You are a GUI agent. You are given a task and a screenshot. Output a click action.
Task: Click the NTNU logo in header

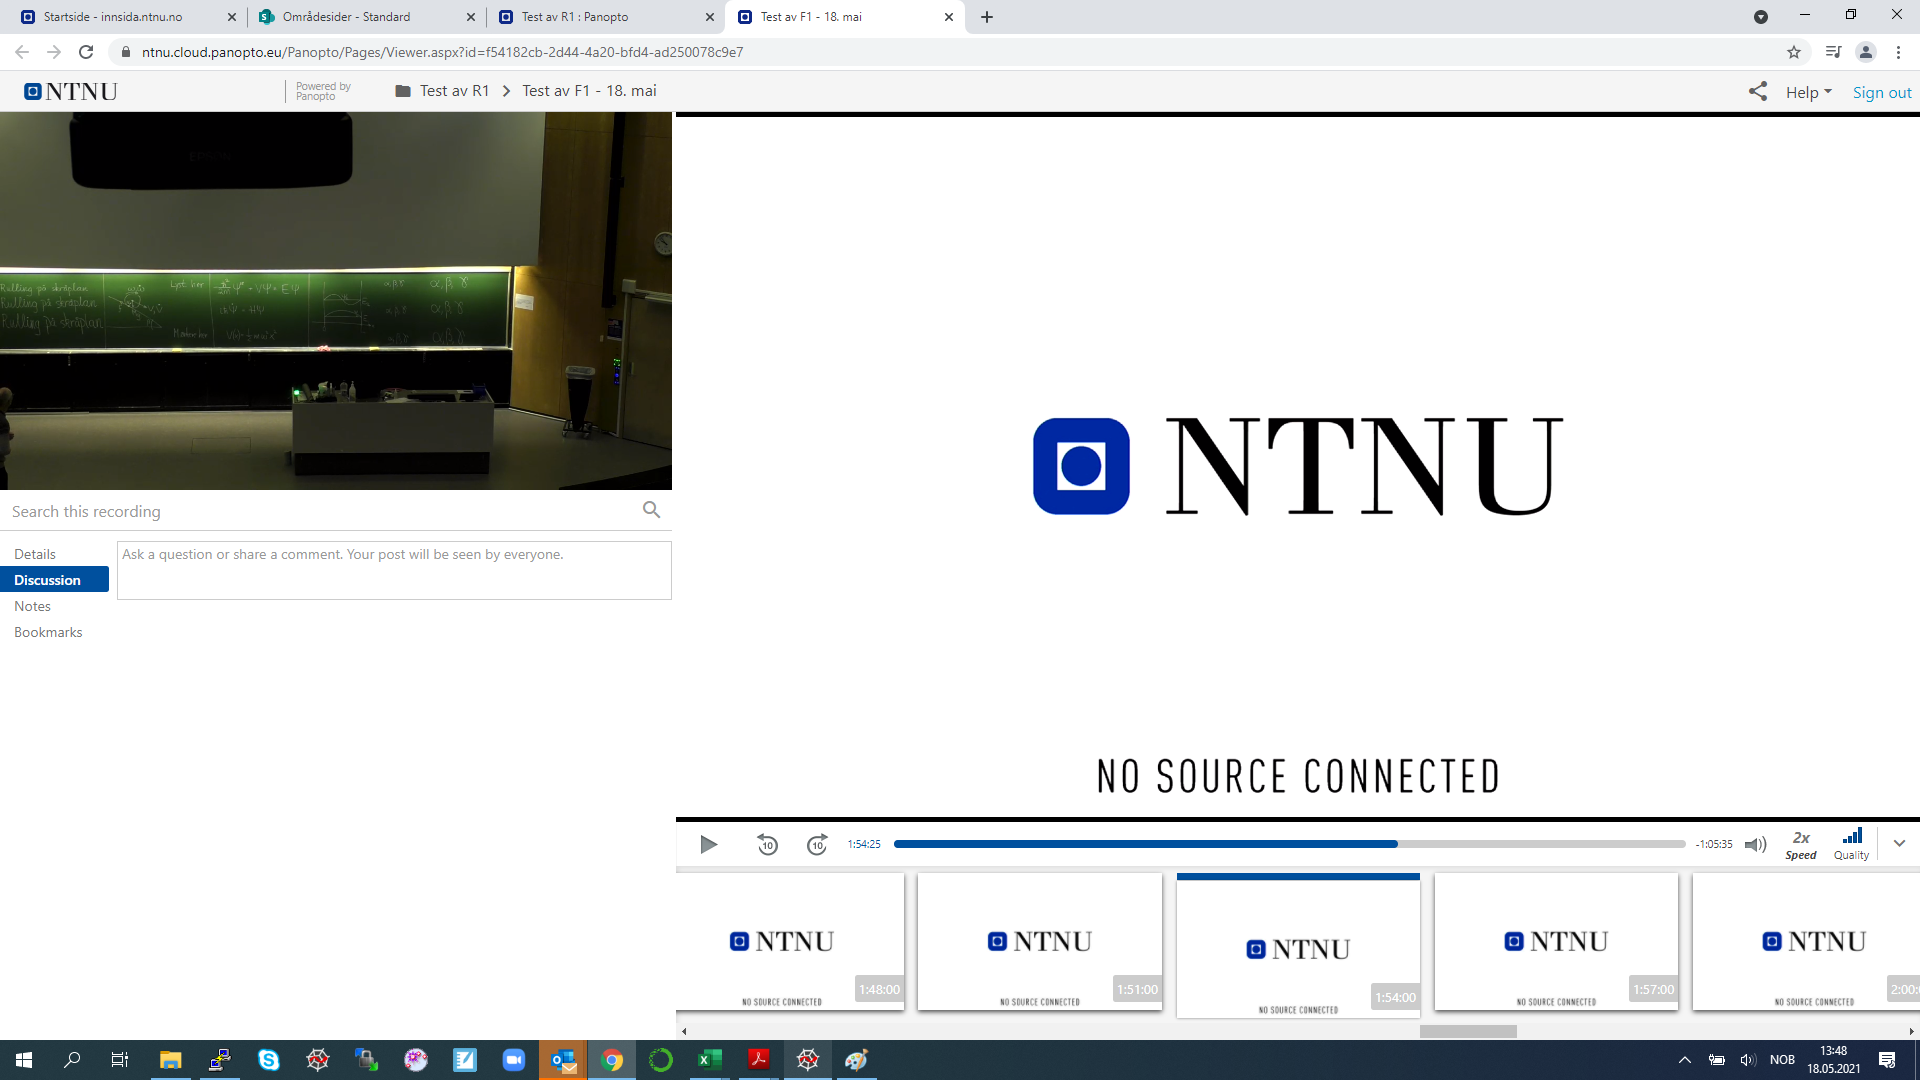(71, 92)
